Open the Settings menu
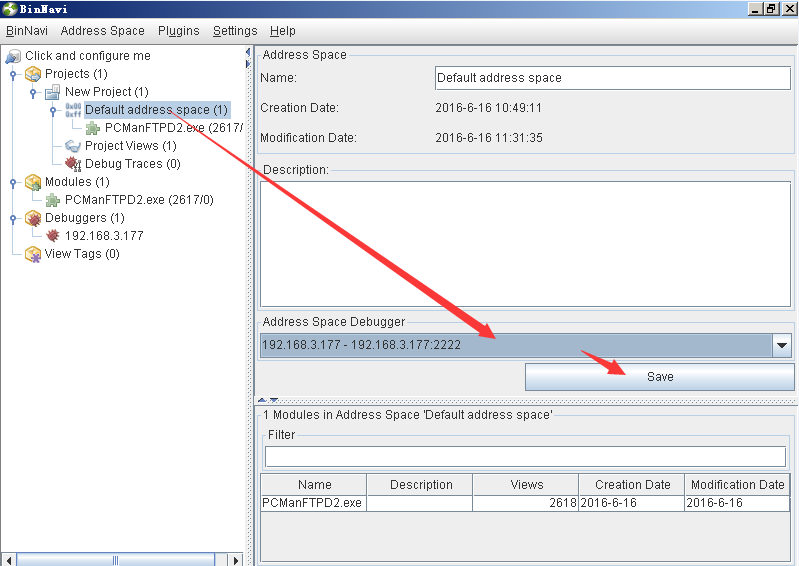Image resolution: width=799 pixels, height=566 pixels. (x=235, y=31)
